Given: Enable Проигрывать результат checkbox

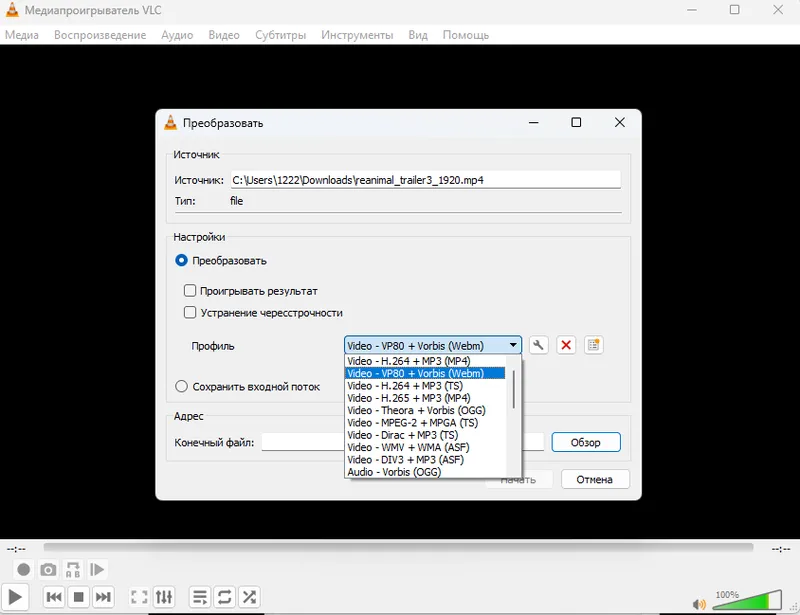Looking at the screenshot, I should 190,291.
